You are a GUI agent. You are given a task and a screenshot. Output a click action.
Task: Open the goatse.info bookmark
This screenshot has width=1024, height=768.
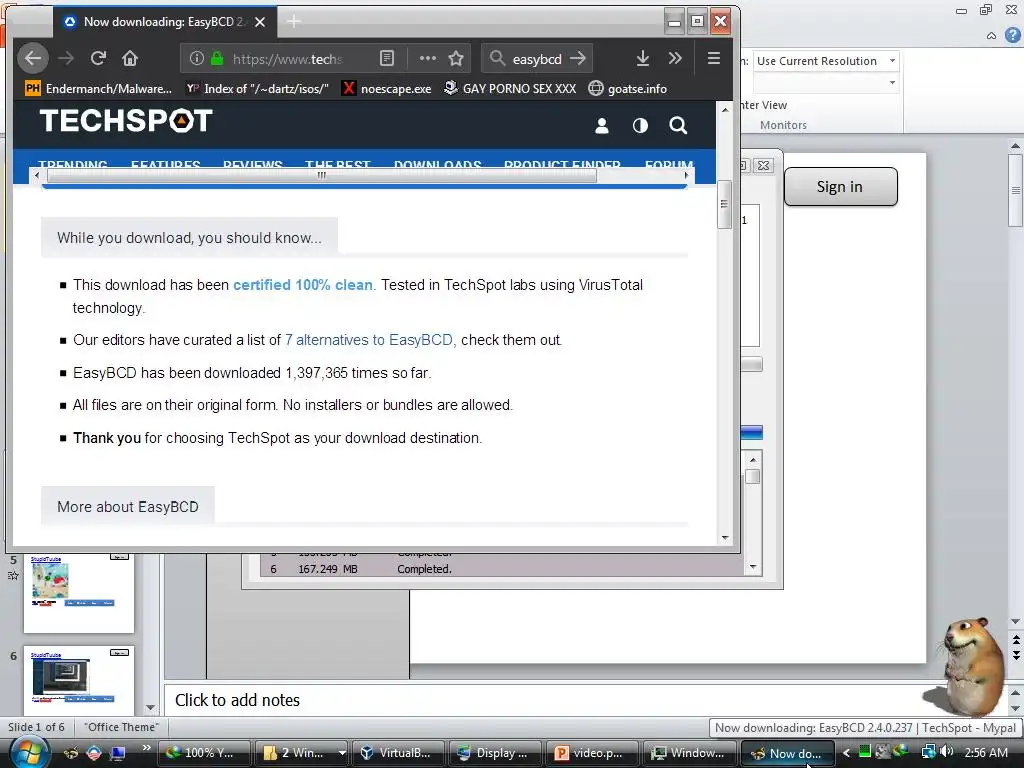pos(628,88)
